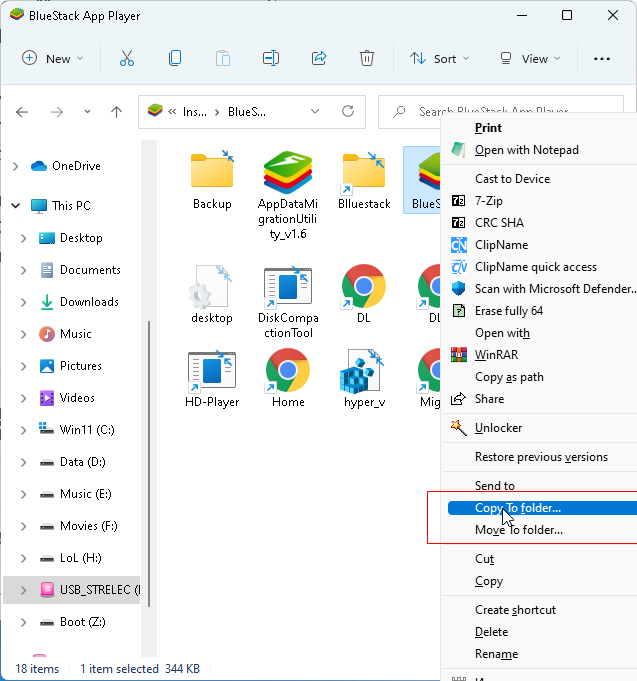Expand the Boot (Z:) tree node
The width and height of the screenshot is (637, 681).
point(23,622)
